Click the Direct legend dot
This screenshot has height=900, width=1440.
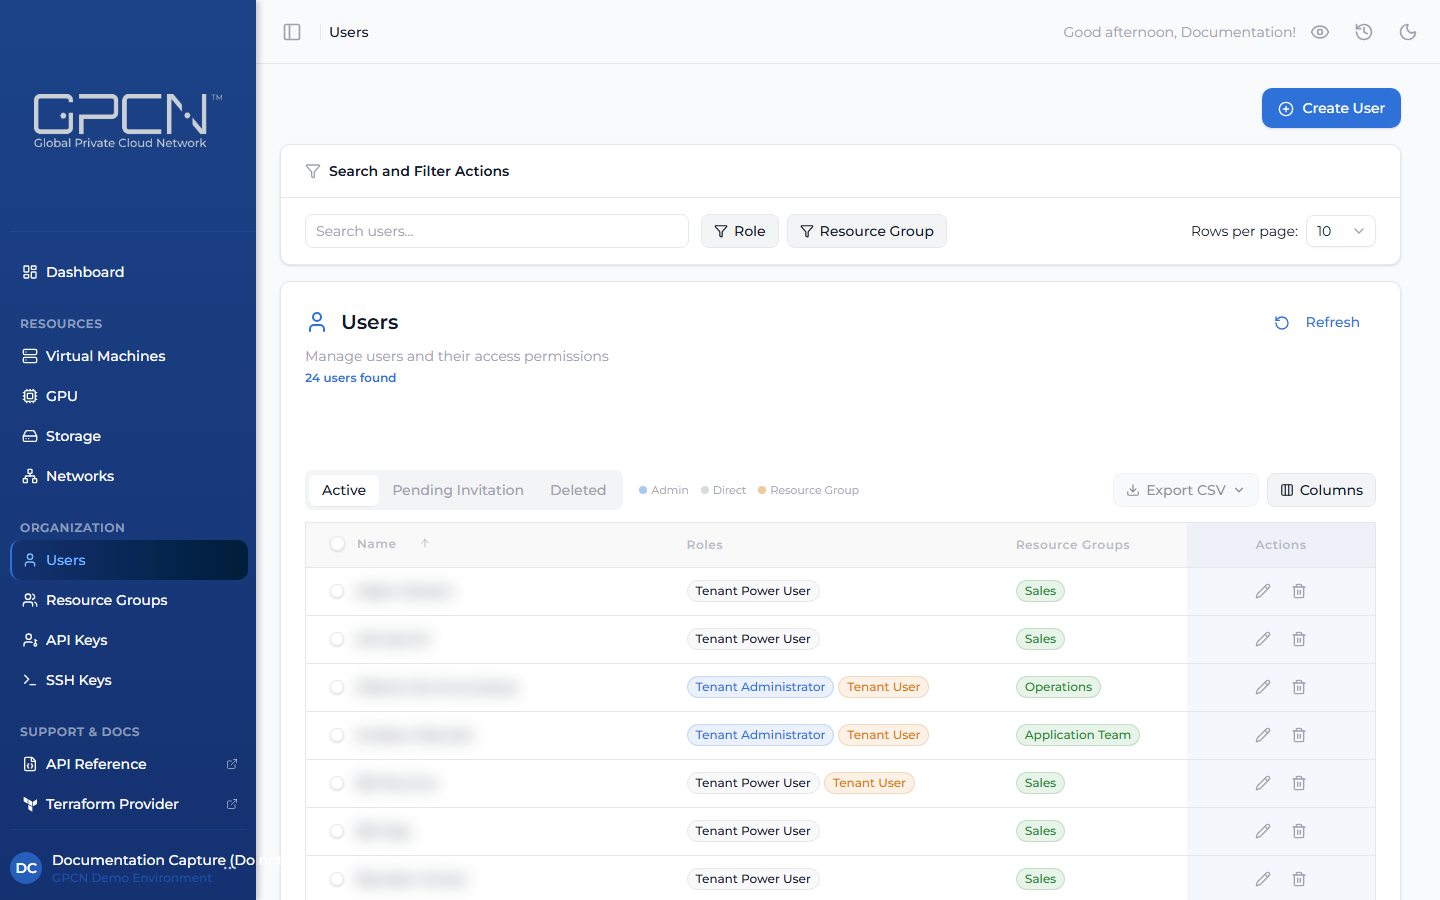[705, 490]
